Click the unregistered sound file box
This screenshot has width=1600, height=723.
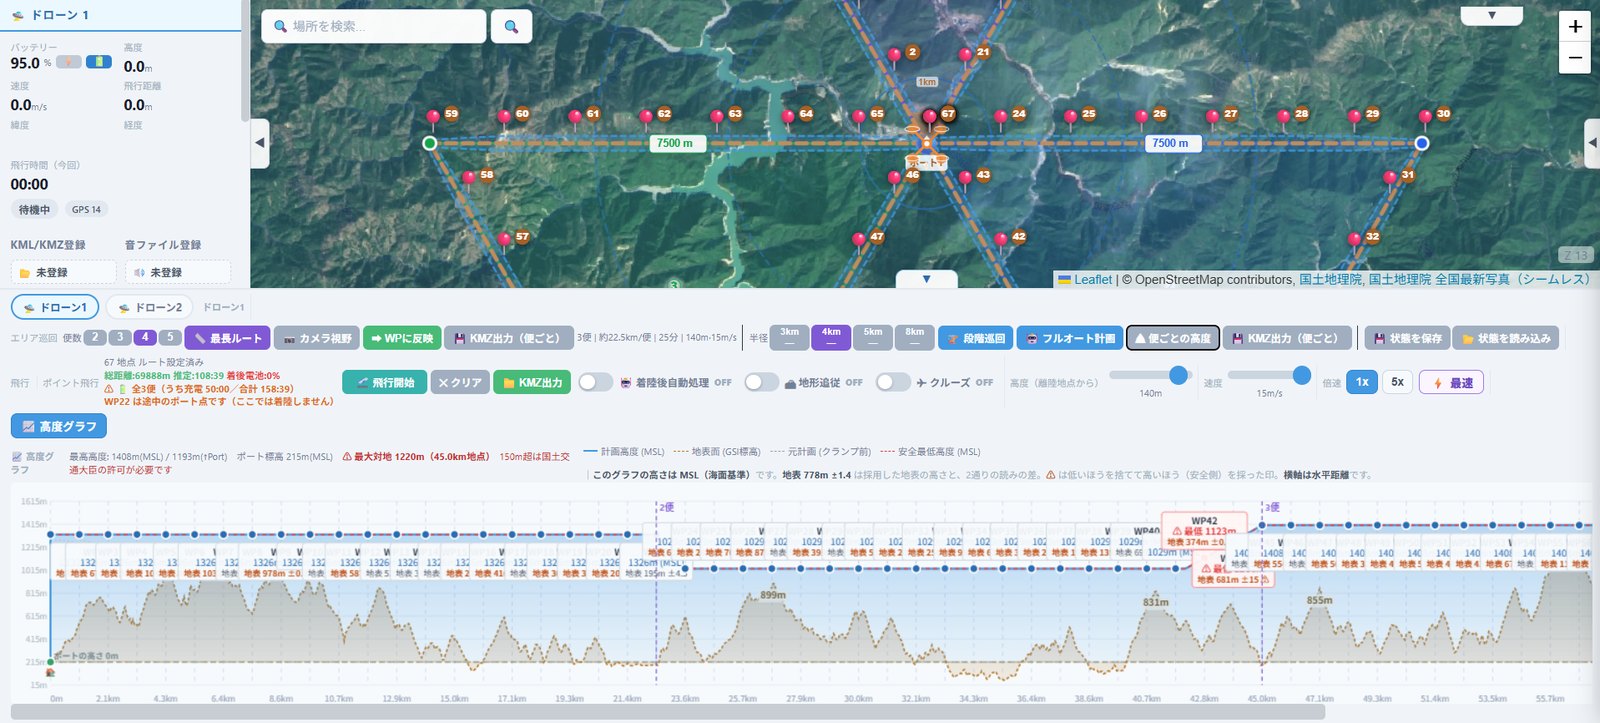pos(177,272)
